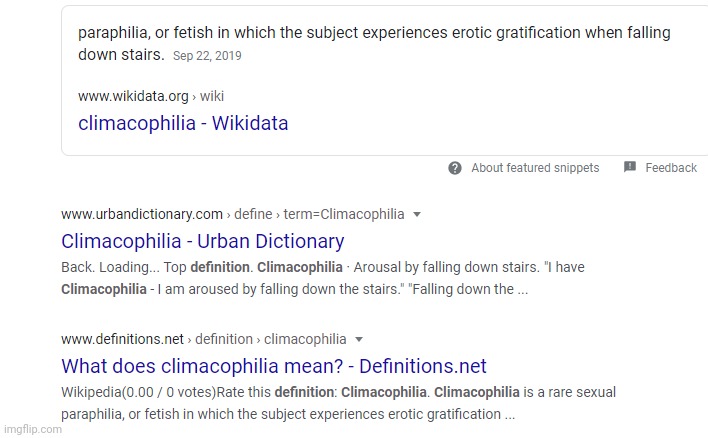This screenshot has width=708, height=438.
Task: Click the 'define › term=Climacophilia' breadcrumb path
Action: 320,214
